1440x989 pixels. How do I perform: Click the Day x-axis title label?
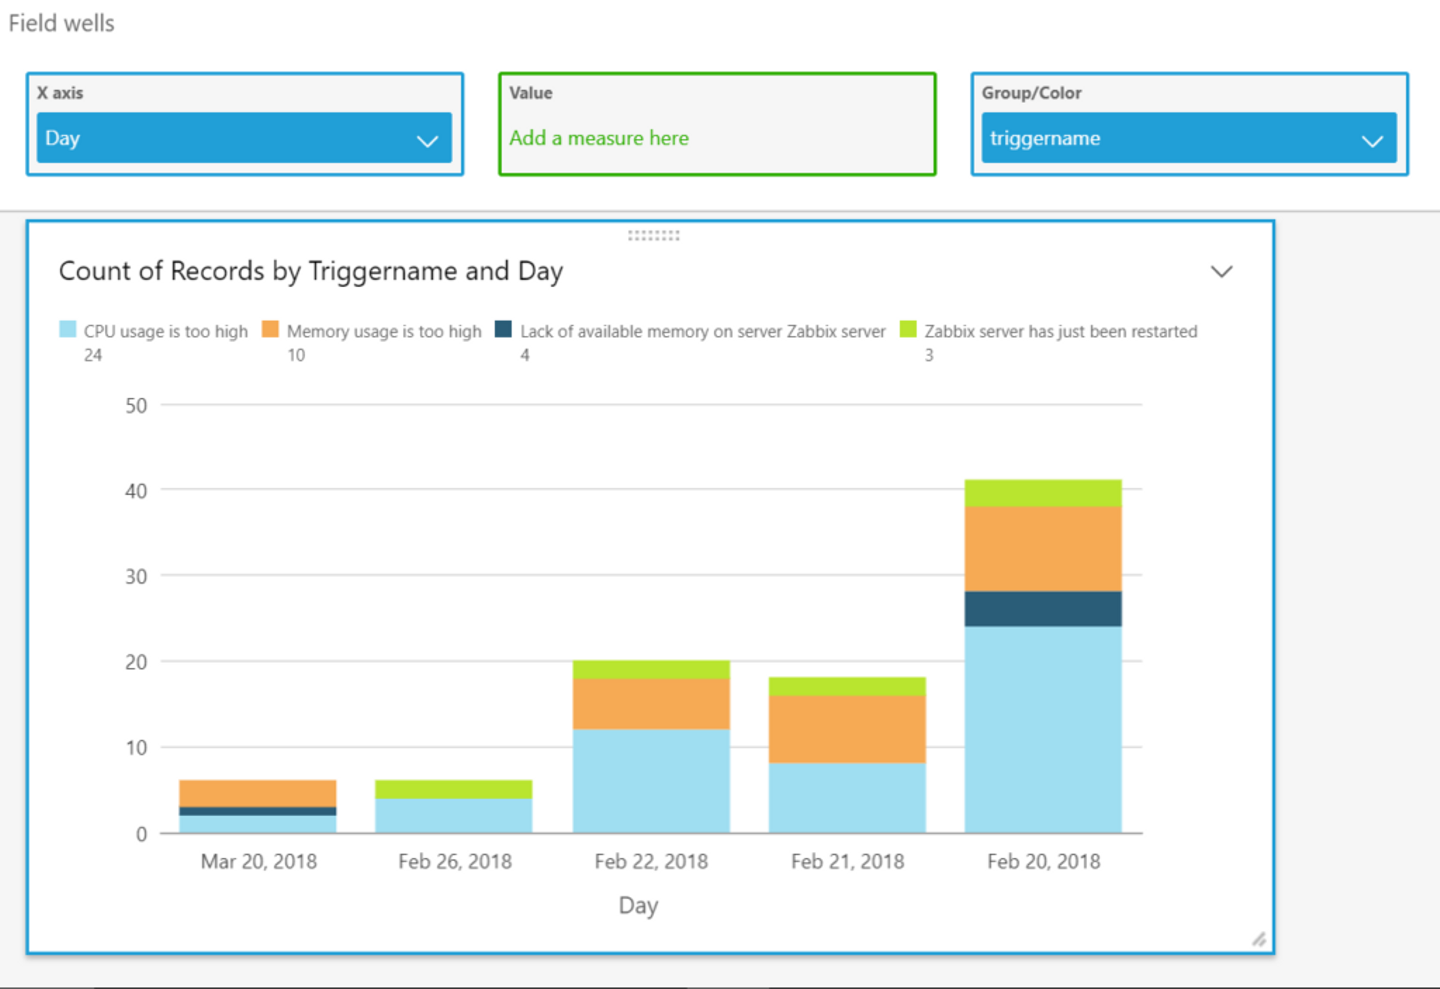click(638, 906)
